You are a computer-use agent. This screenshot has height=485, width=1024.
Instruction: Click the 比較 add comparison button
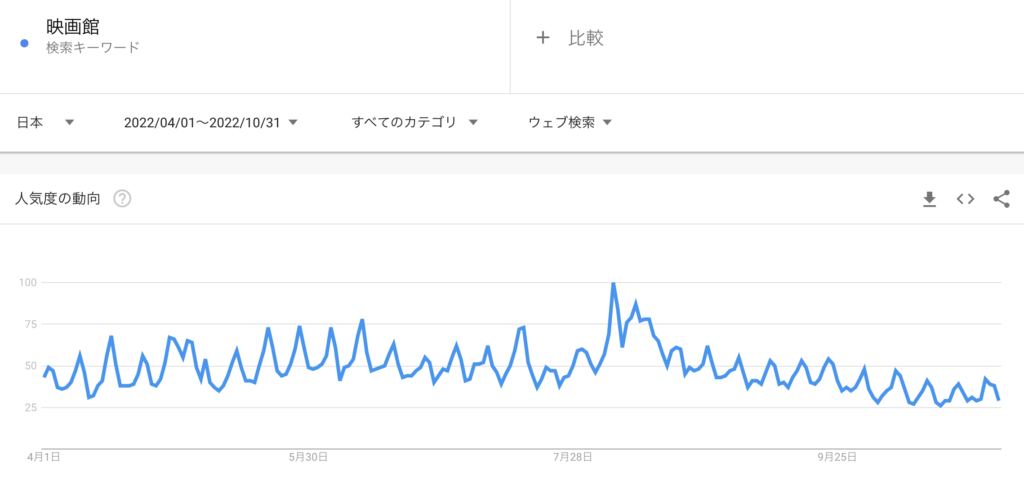coord(569,38)
